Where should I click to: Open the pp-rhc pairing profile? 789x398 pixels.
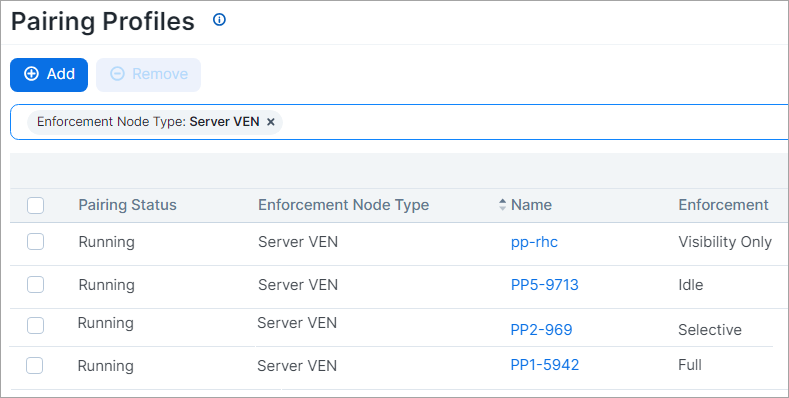coord(534,242)
